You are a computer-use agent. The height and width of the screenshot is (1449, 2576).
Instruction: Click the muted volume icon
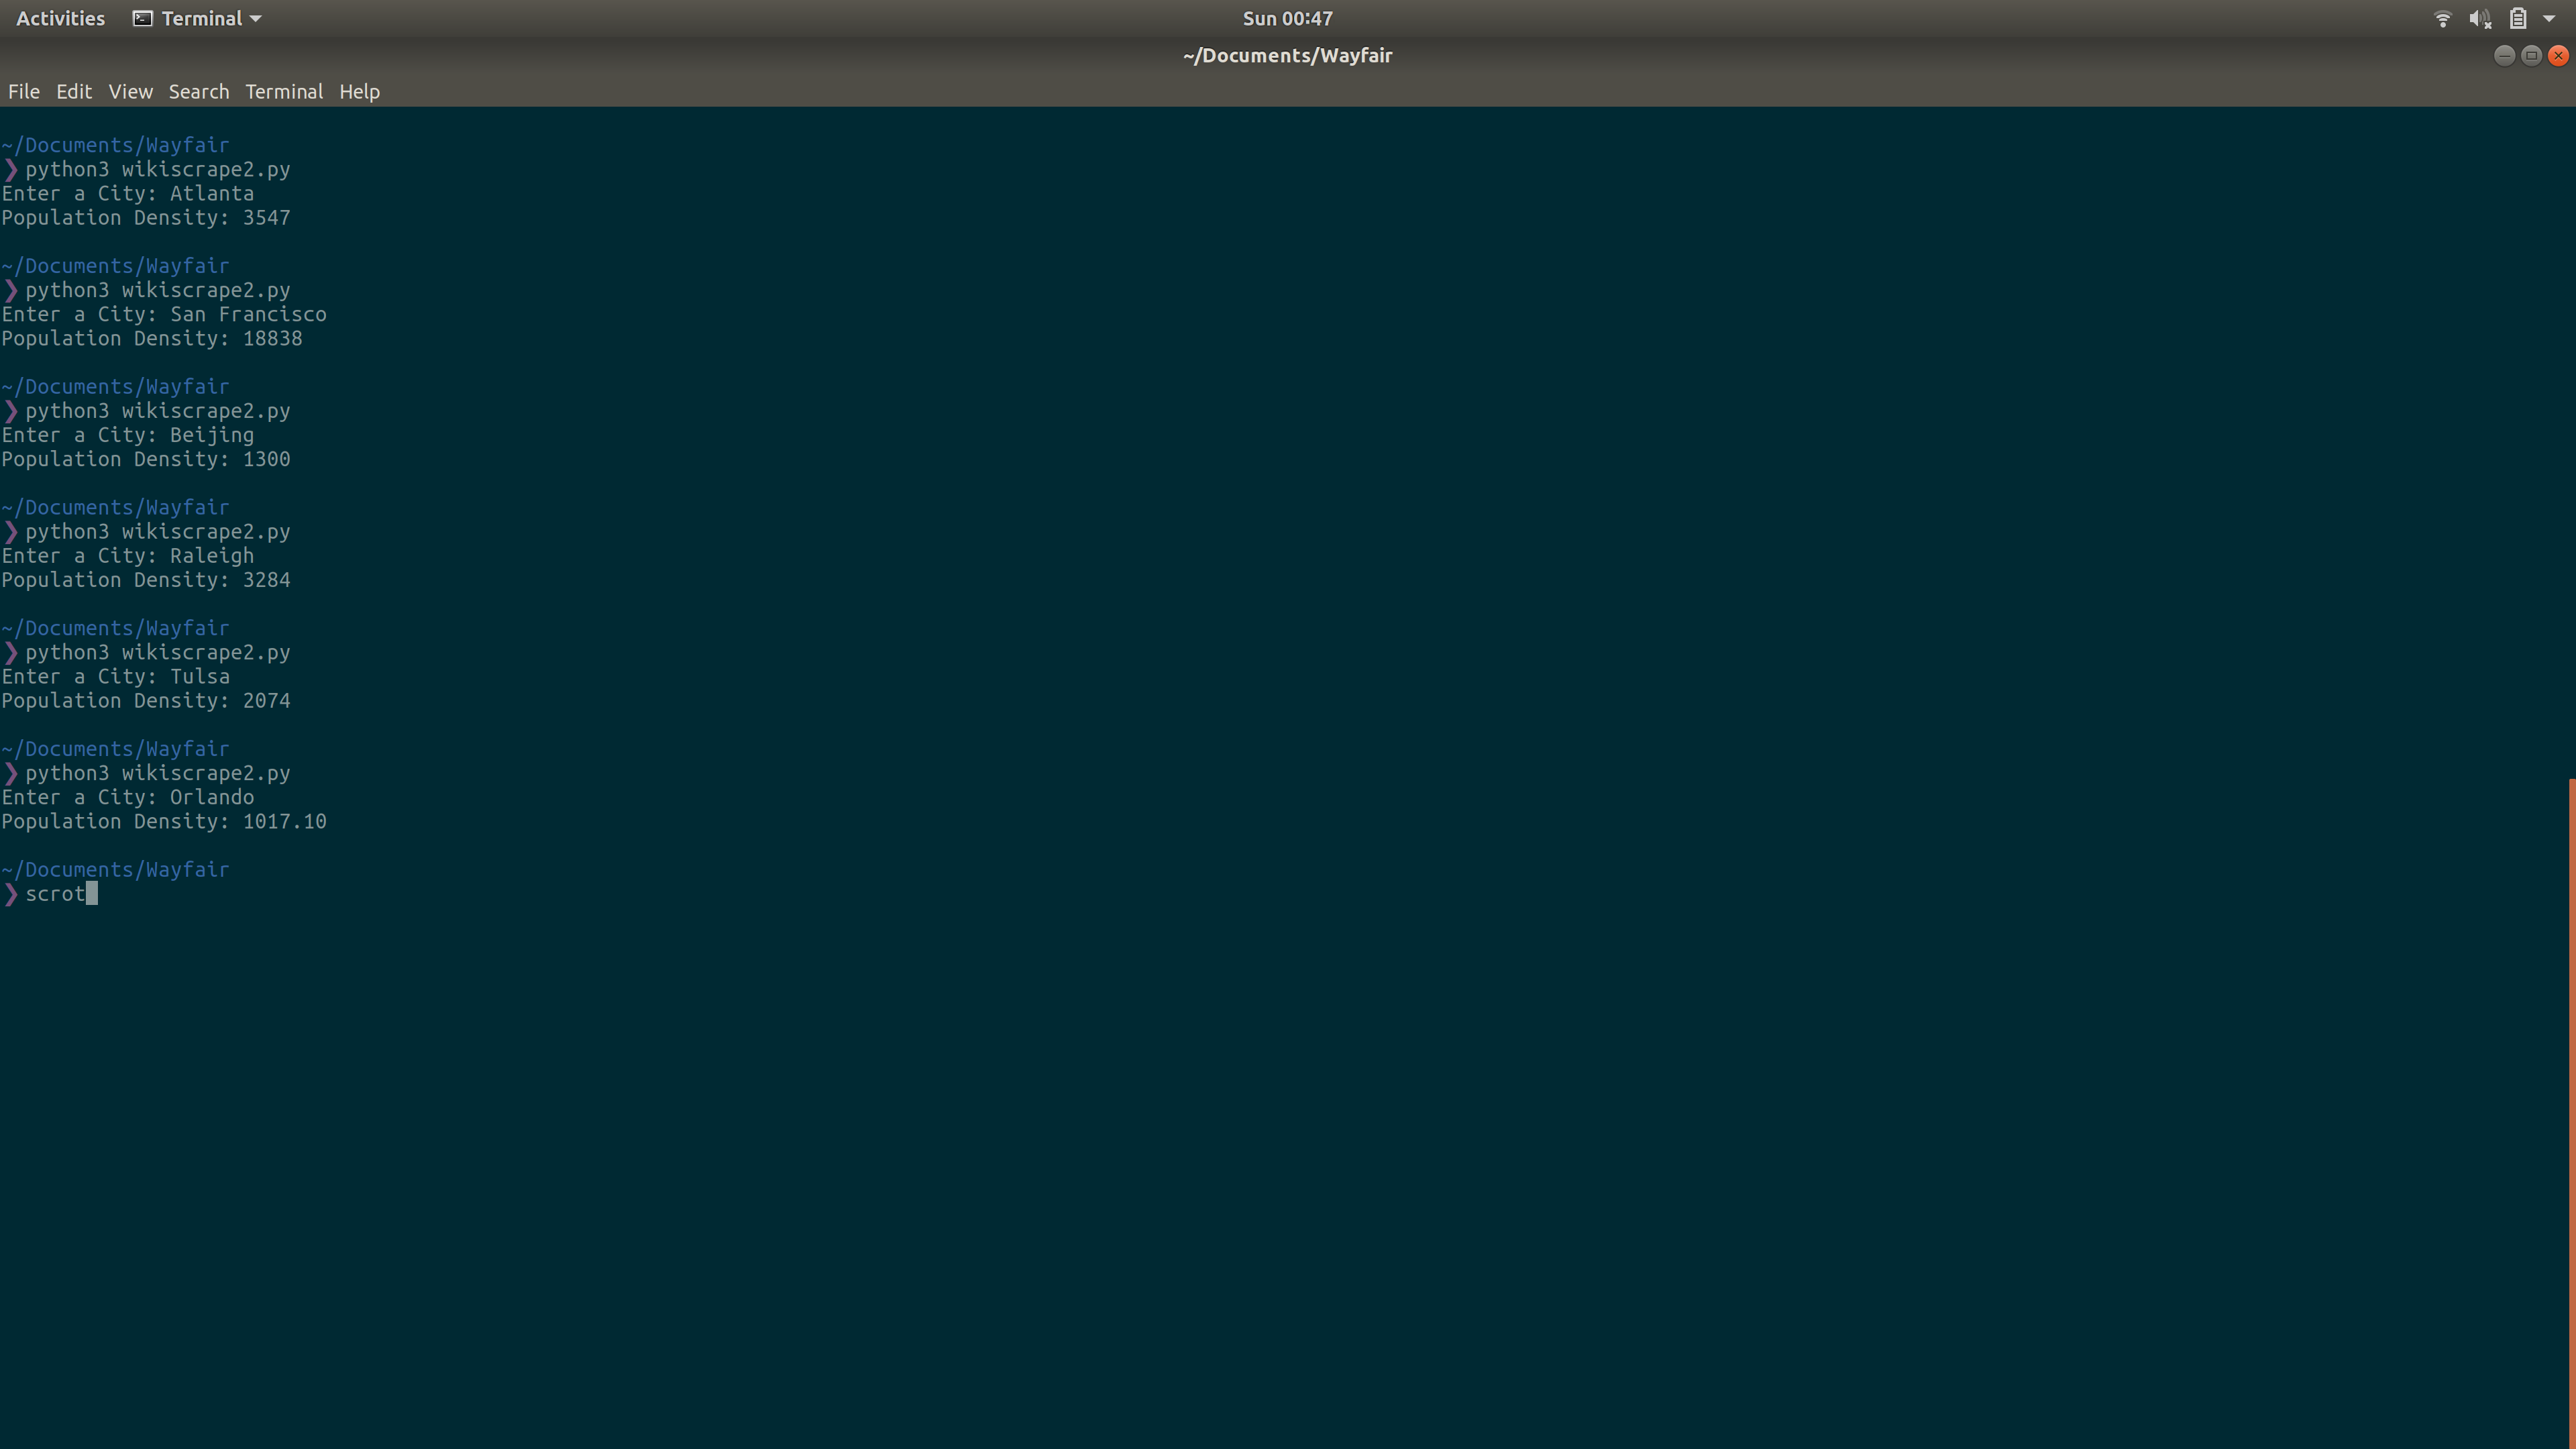pos(2480,18)
